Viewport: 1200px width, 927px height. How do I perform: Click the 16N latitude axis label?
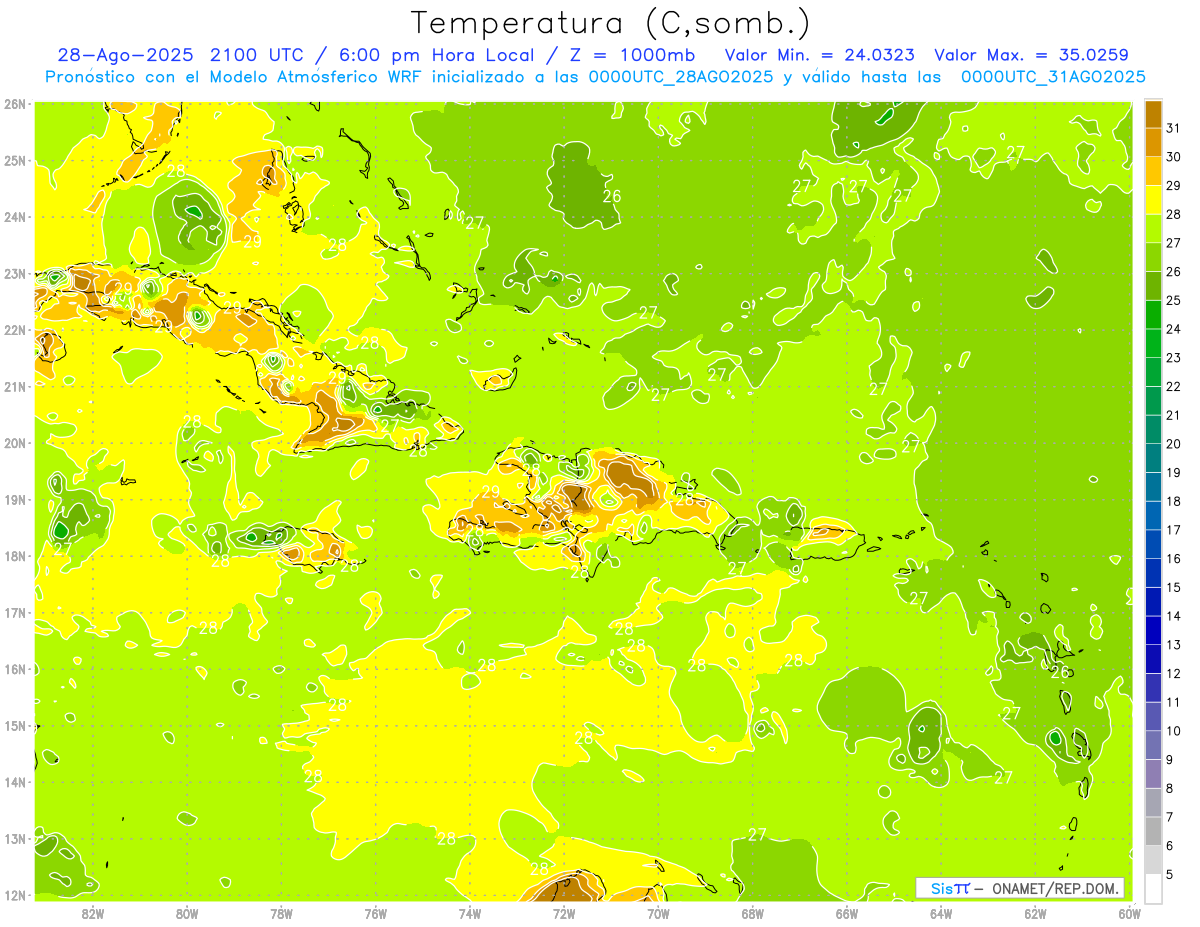point(15,669)
